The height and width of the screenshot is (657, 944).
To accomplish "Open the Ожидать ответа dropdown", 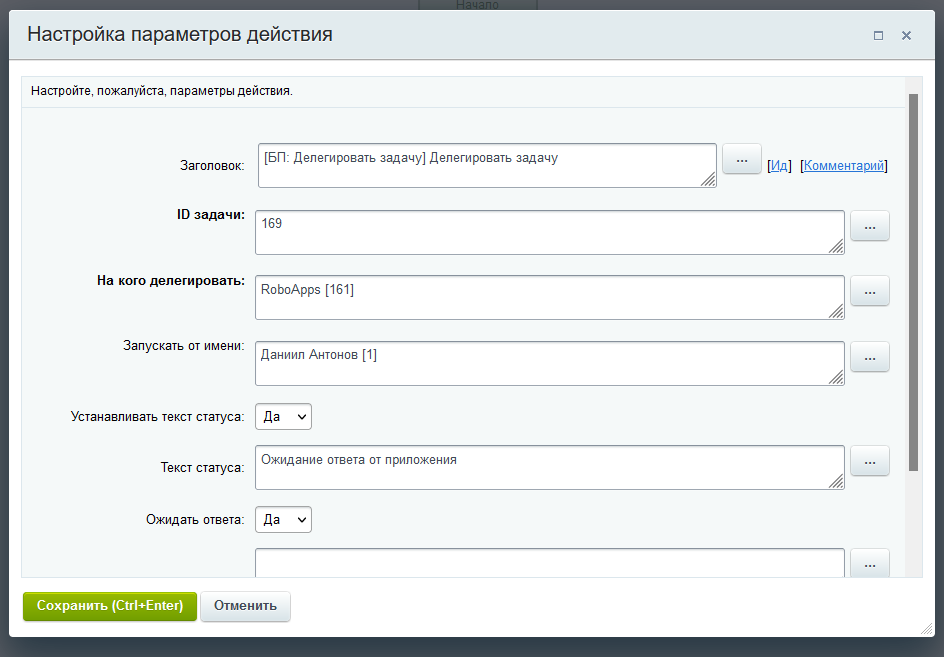I will [283, 520].
